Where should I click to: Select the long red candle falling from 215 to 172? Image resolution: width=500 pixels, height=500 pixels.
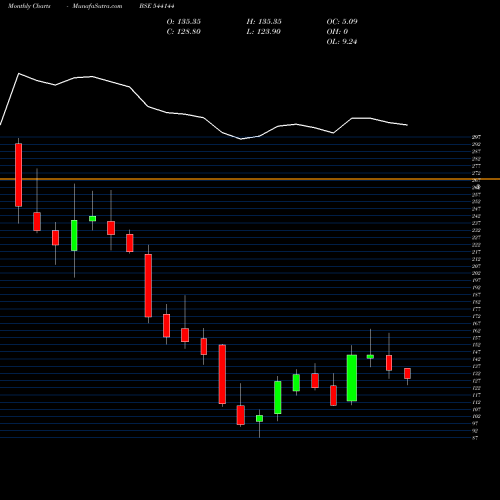click(148, 286)
